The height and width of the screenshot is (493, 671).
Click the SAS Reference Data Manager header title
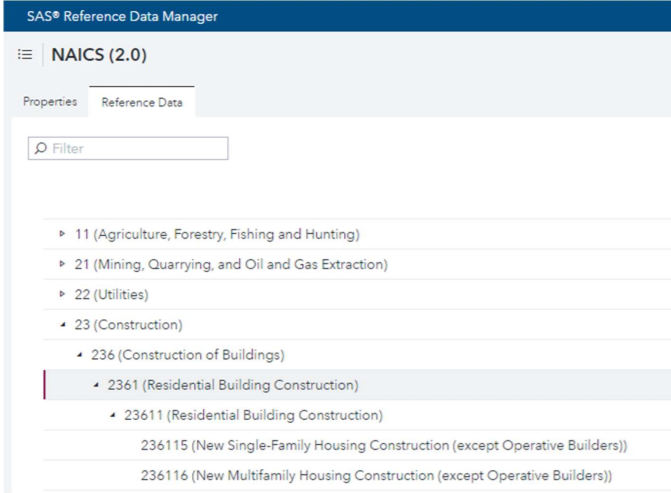pos(122,16)
